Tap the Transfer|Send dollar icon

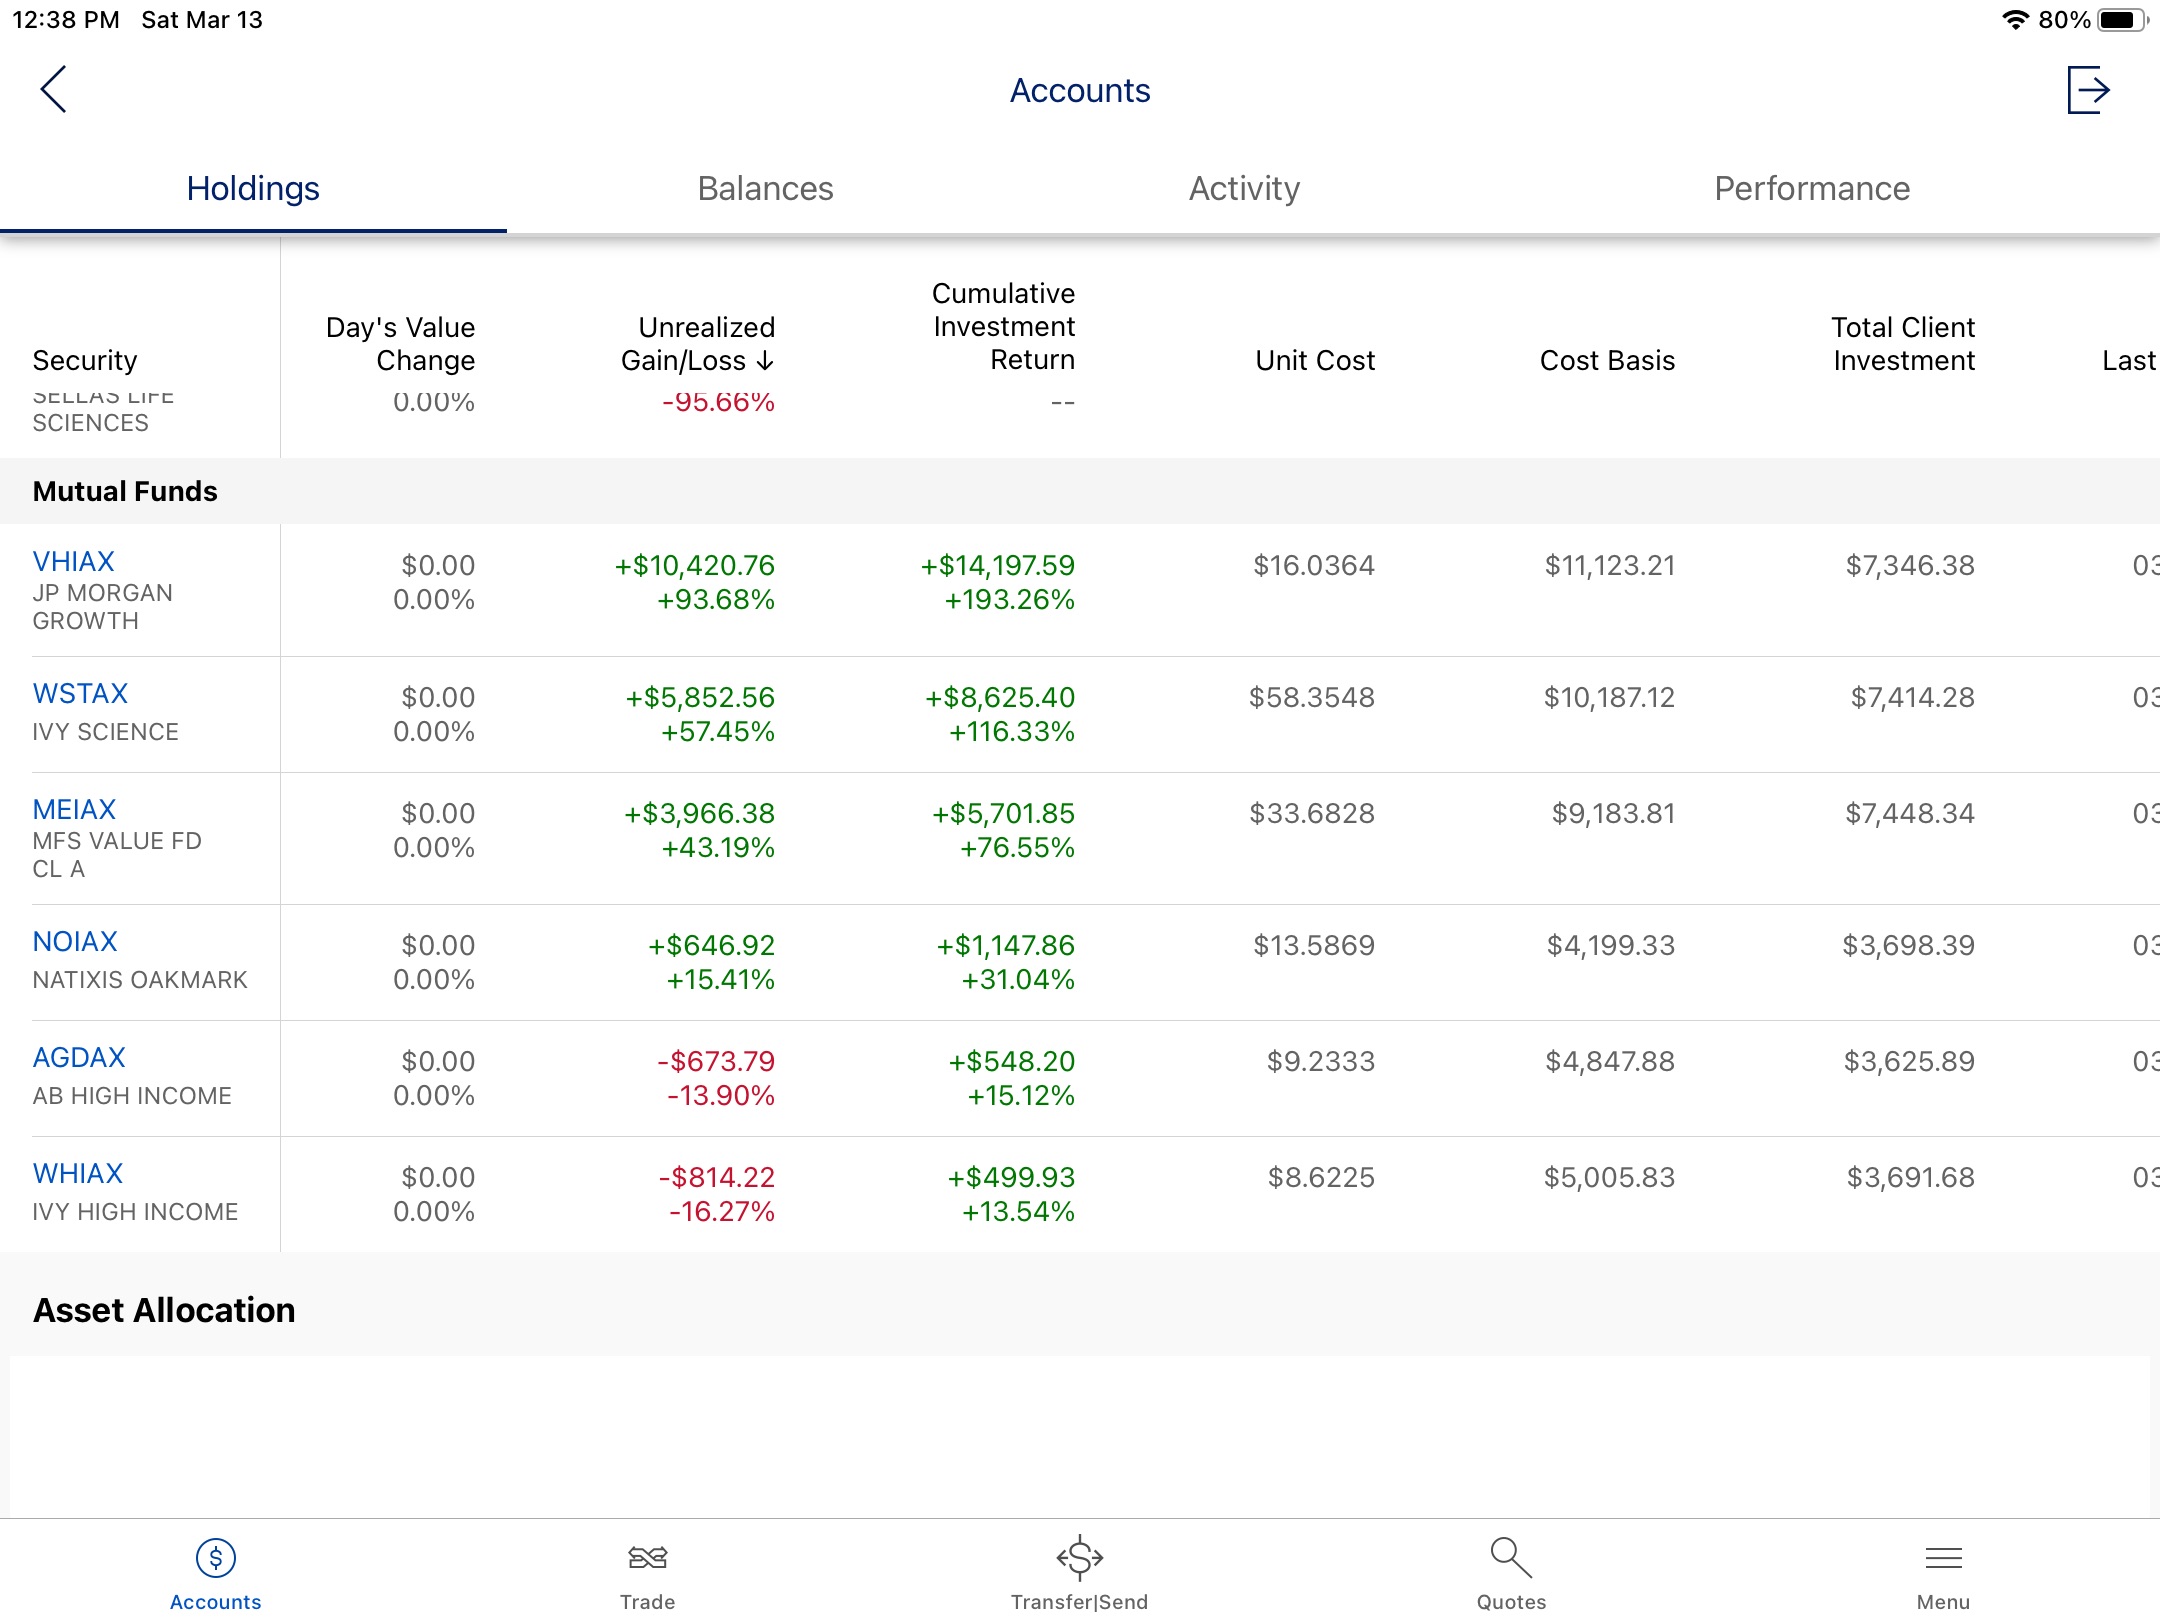click(1079, 1558)
